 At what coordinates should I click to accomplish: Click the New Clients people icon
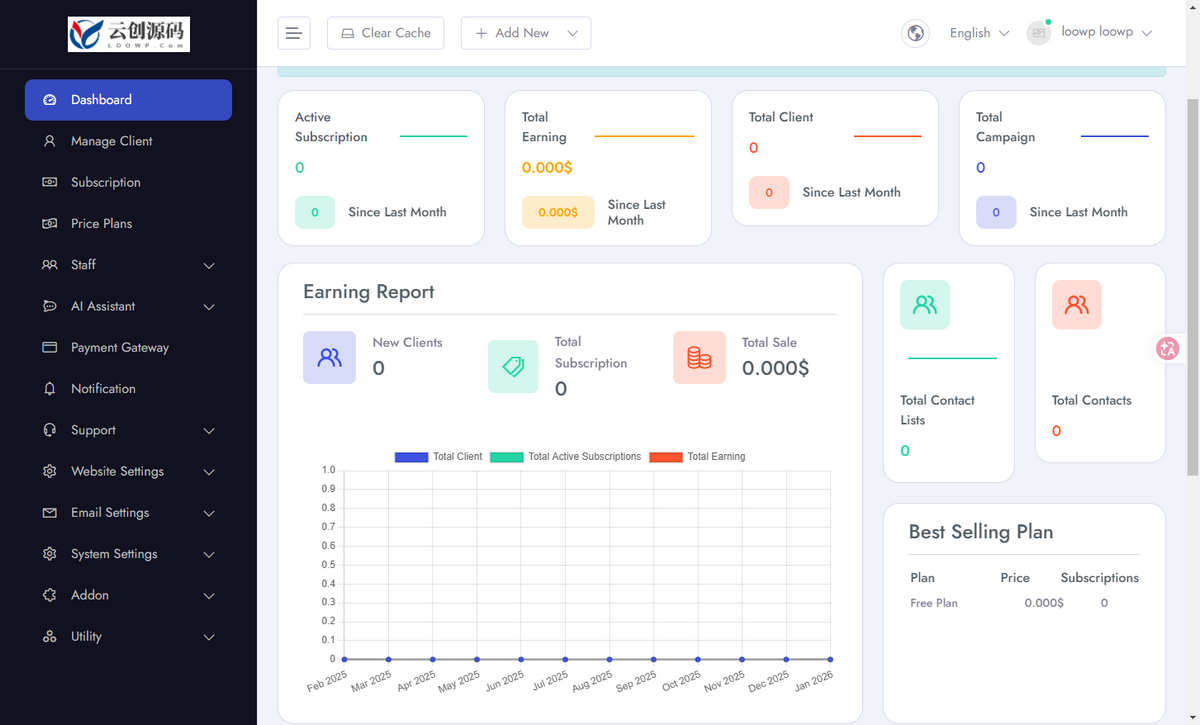329,357
